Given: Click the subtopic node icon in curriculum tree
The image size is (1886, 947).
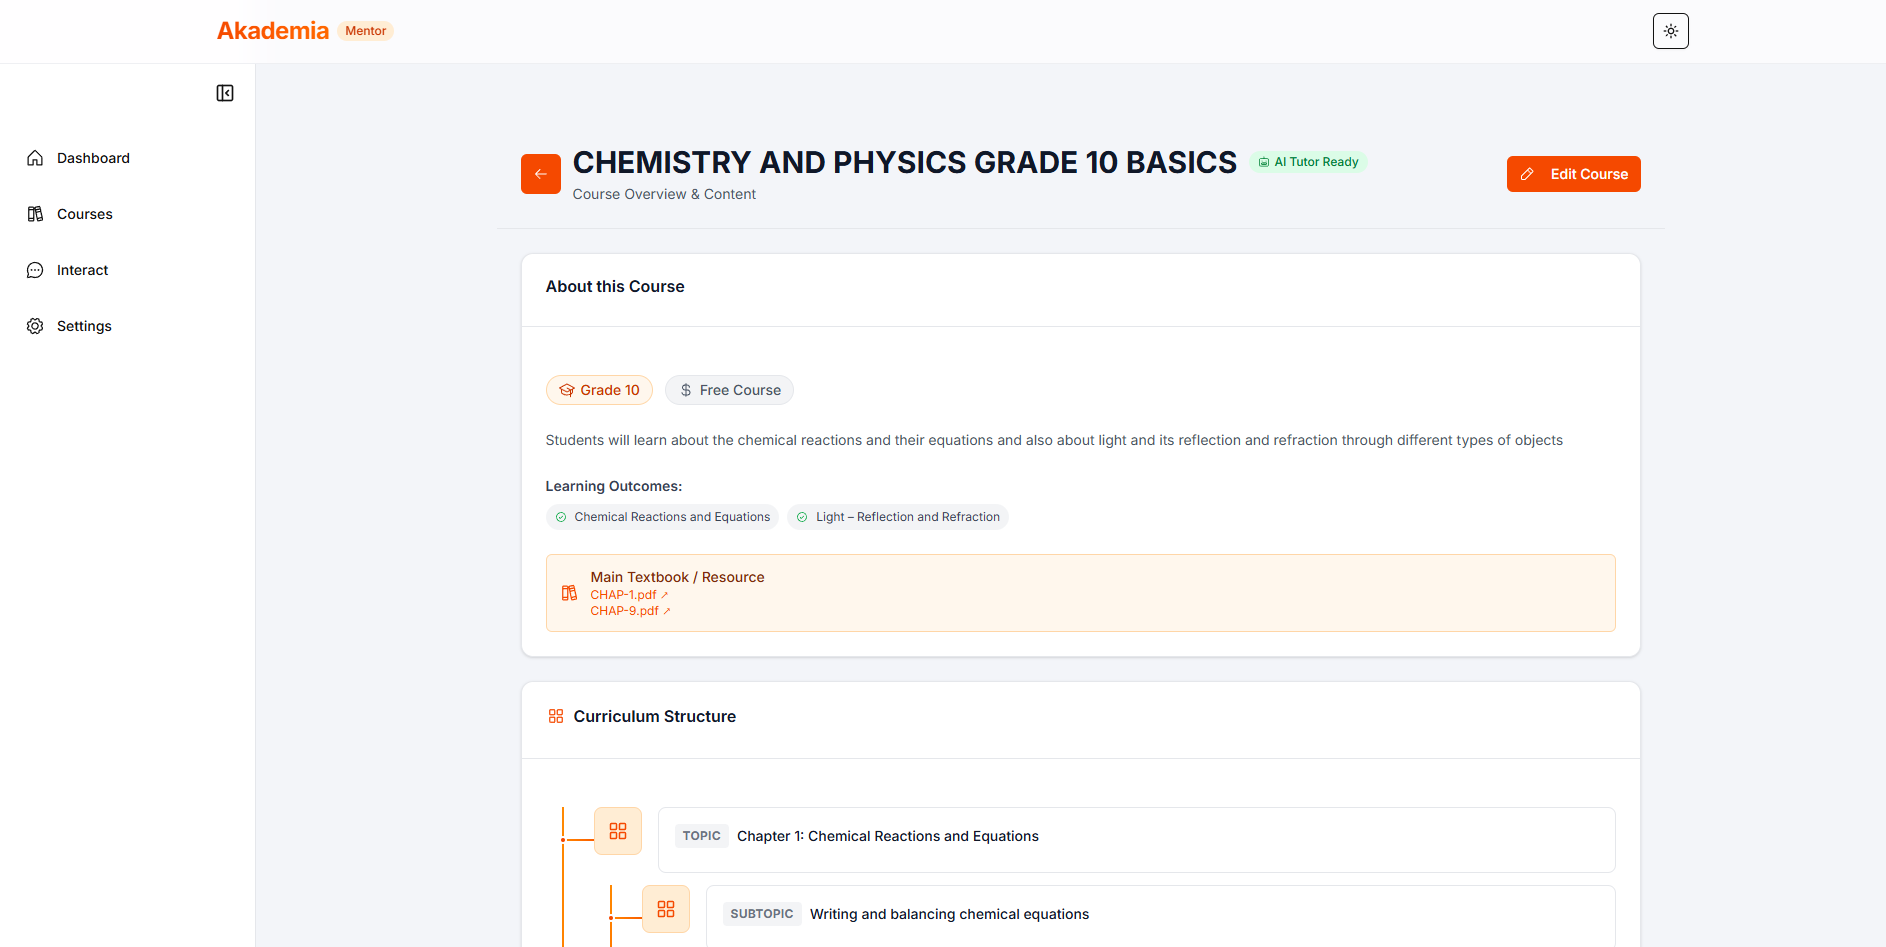Looking at the screenshot, I should [666, 909].
